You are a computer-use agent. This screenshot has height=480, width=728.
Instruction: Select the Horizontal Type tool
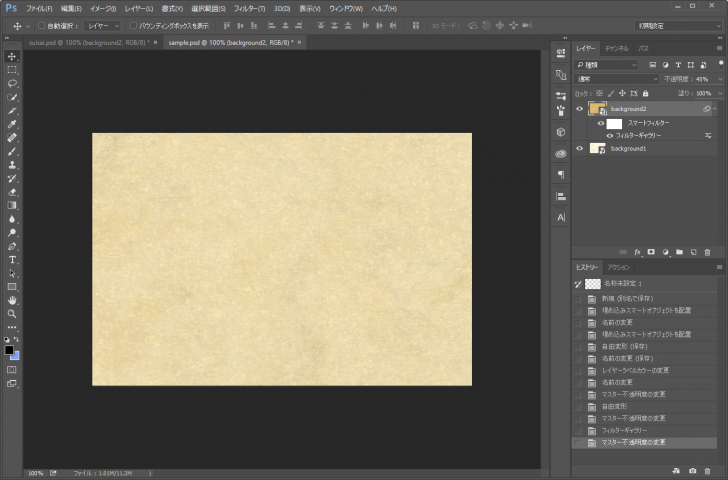[x=12, y=259]
